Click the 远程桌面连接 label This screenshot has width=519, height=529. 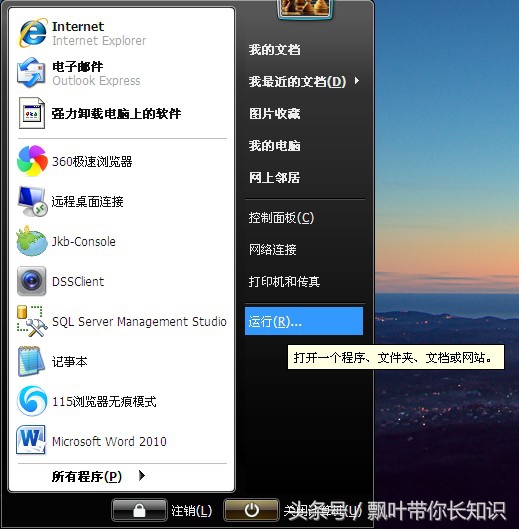click(x=87, y=202)
